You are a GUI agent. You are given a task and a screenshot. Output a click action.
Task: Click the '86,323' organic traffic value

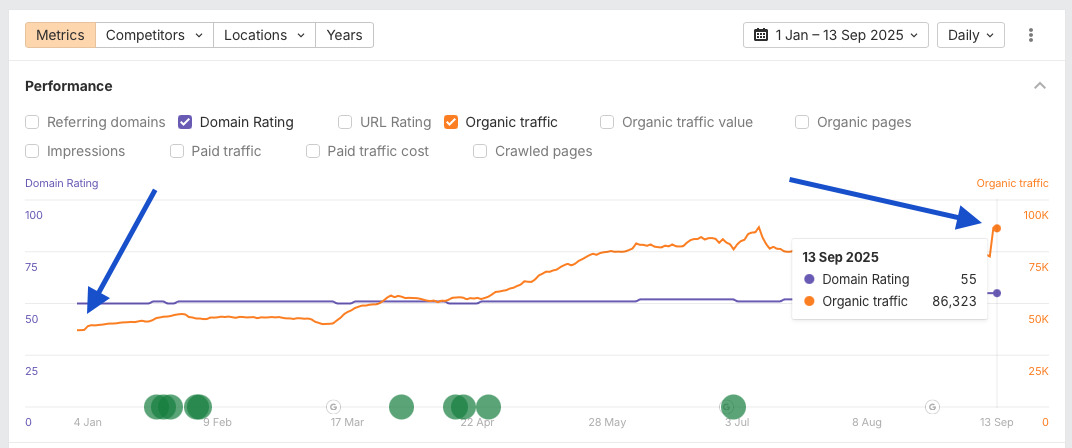coord(954,301)
